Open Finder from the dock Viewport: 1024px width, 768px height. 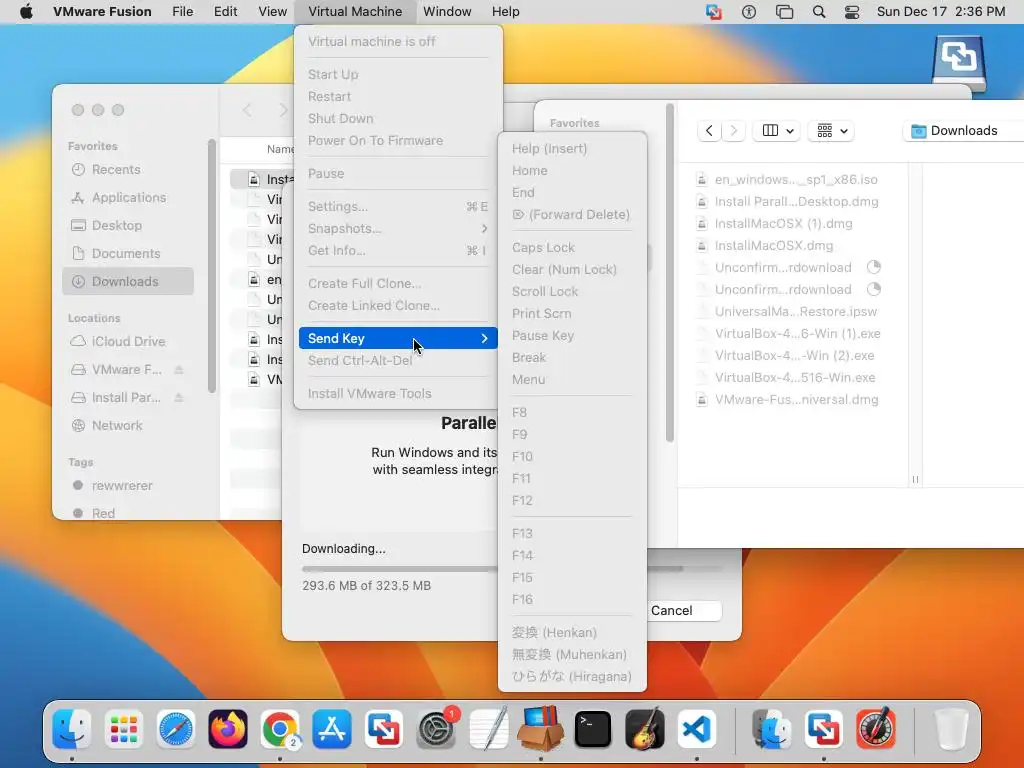pyautogui.click(x=71, y=729)
